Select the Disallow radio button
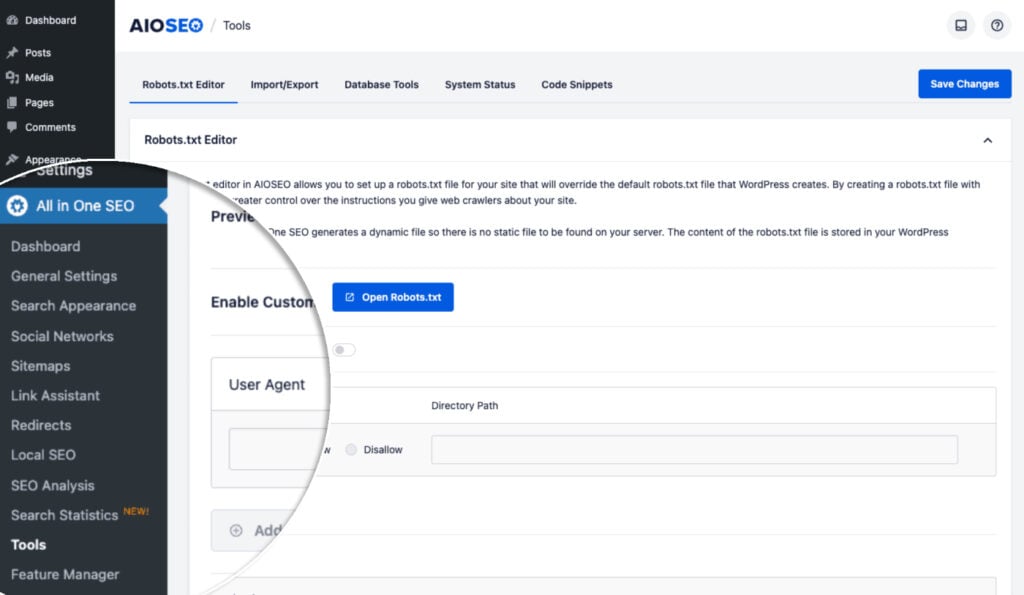The width and height of the screenshot is (1024, 595). pyautogui.click(x=351, y=449)
